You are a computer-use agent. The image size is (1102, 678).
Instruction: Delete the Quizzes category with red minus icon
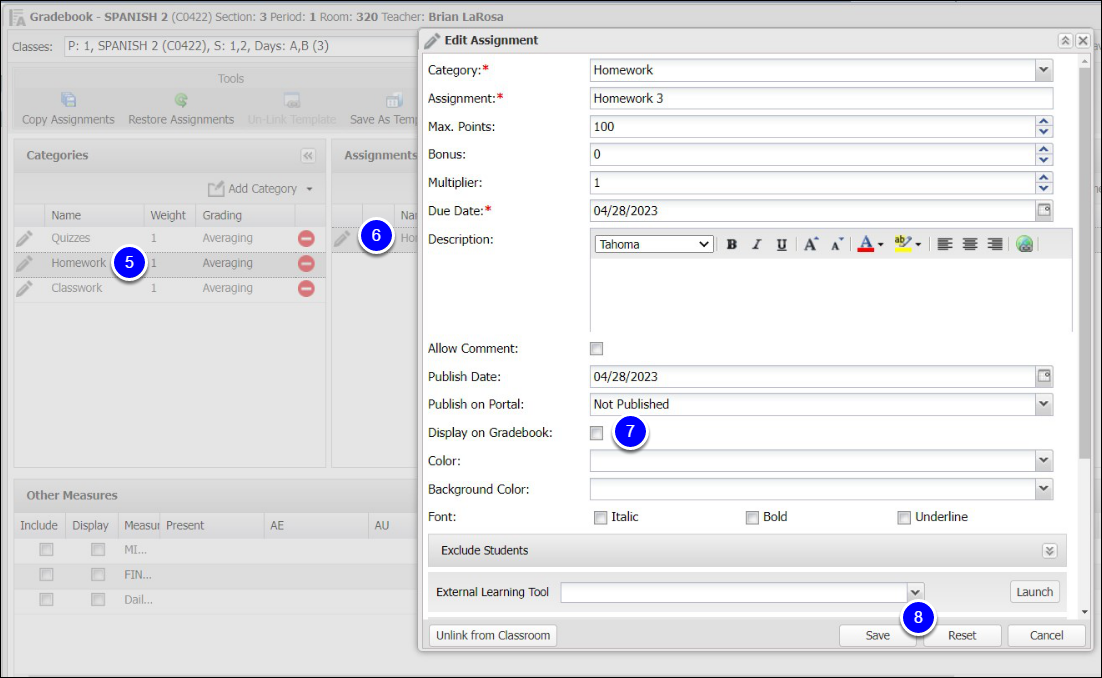pyautogui.click(x=306, y=239)
